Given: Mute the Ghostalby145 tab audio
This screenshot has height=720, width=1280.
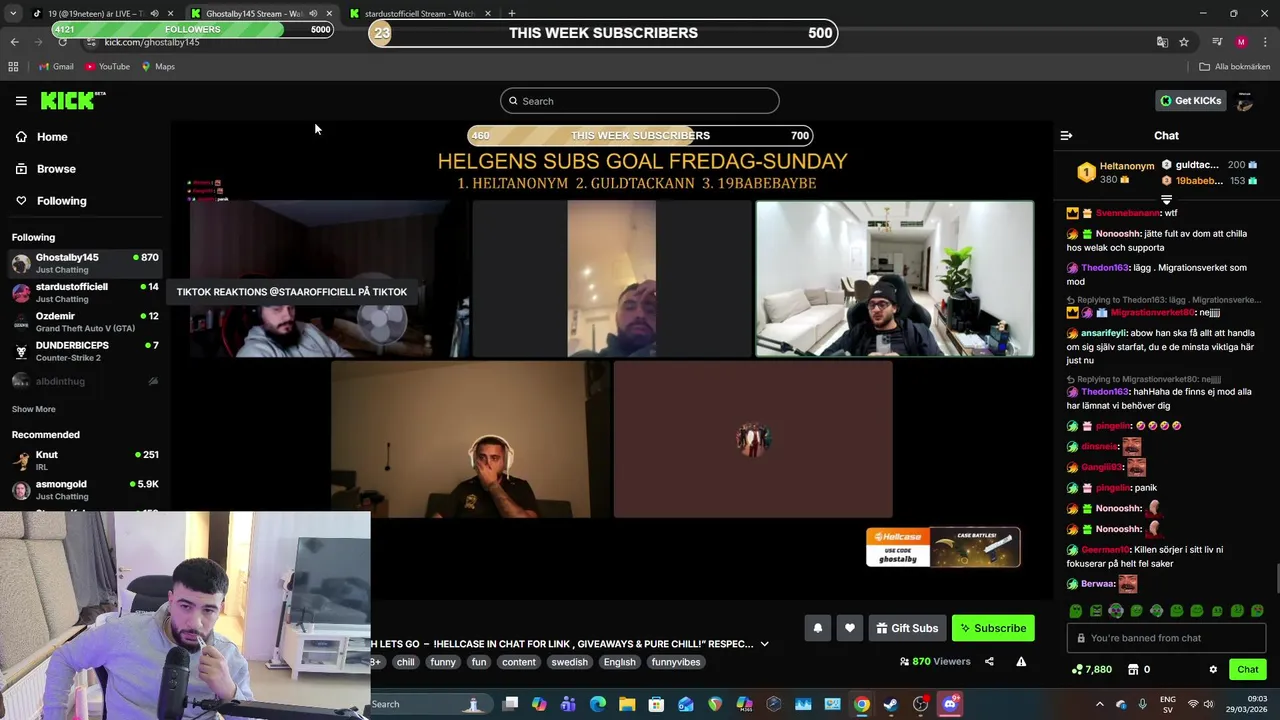Looking at the screenshot, I should click(313, 13).
